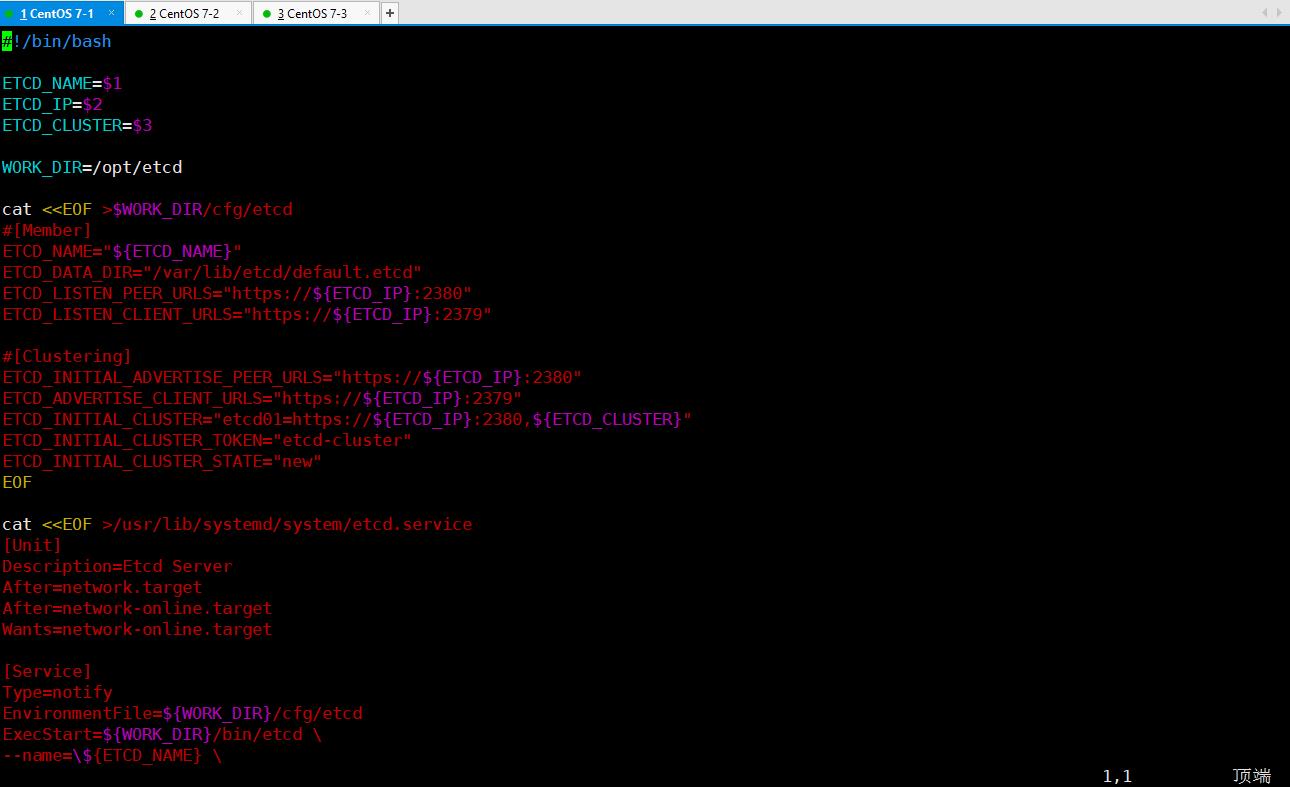Click the standalone EOF terminator line

point(17,482)
